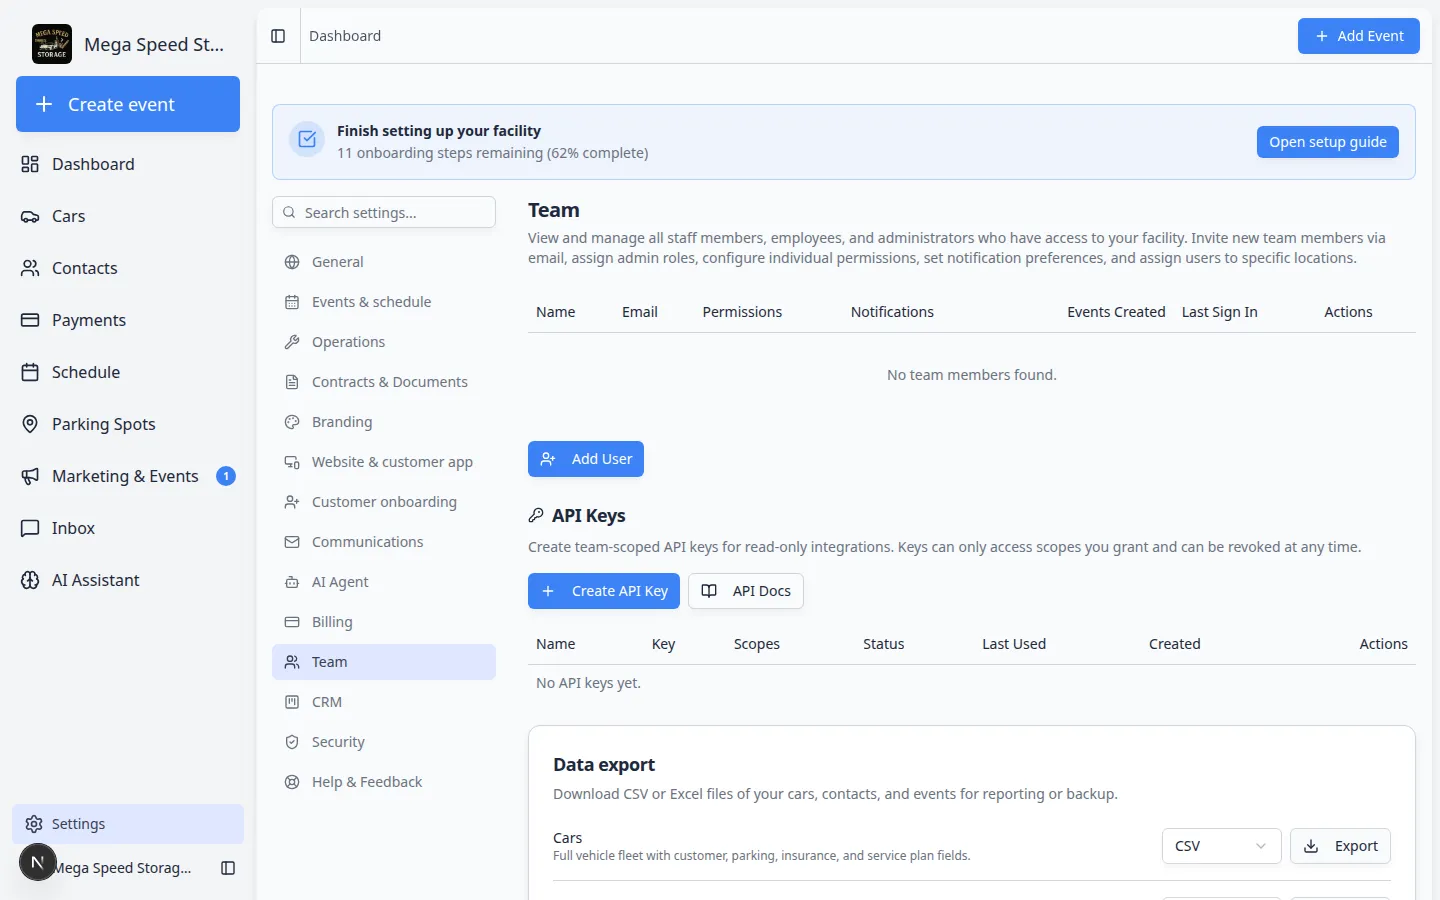Click the Notifications column header
The width and height of the screenshot is (1440, 900).
892,312
